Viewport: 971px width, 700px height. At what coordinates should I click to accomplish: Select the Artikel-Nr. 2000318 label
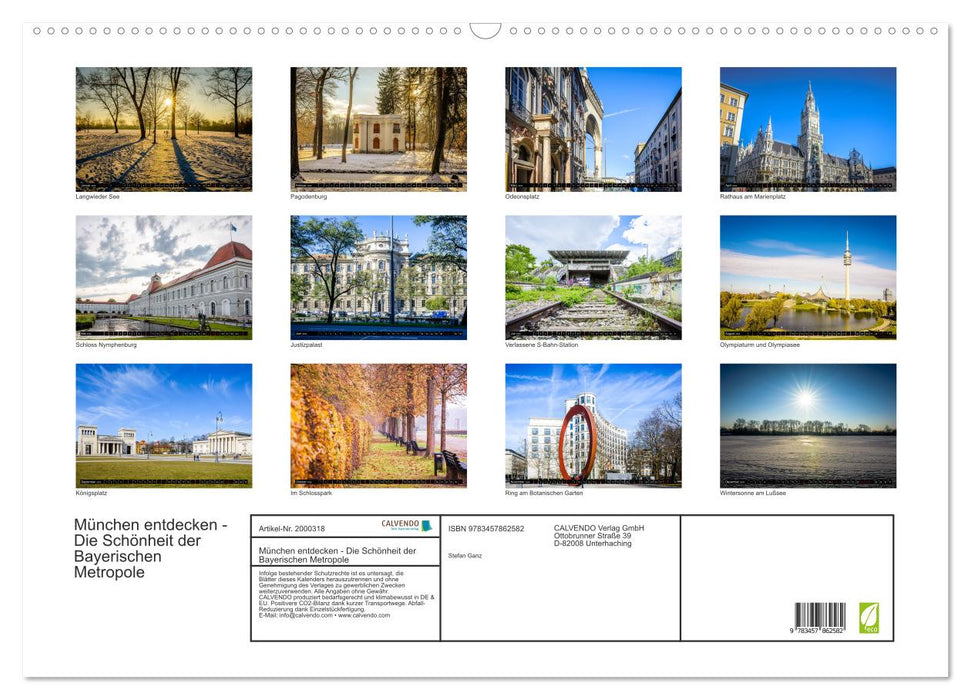click(x=292, y=529)
